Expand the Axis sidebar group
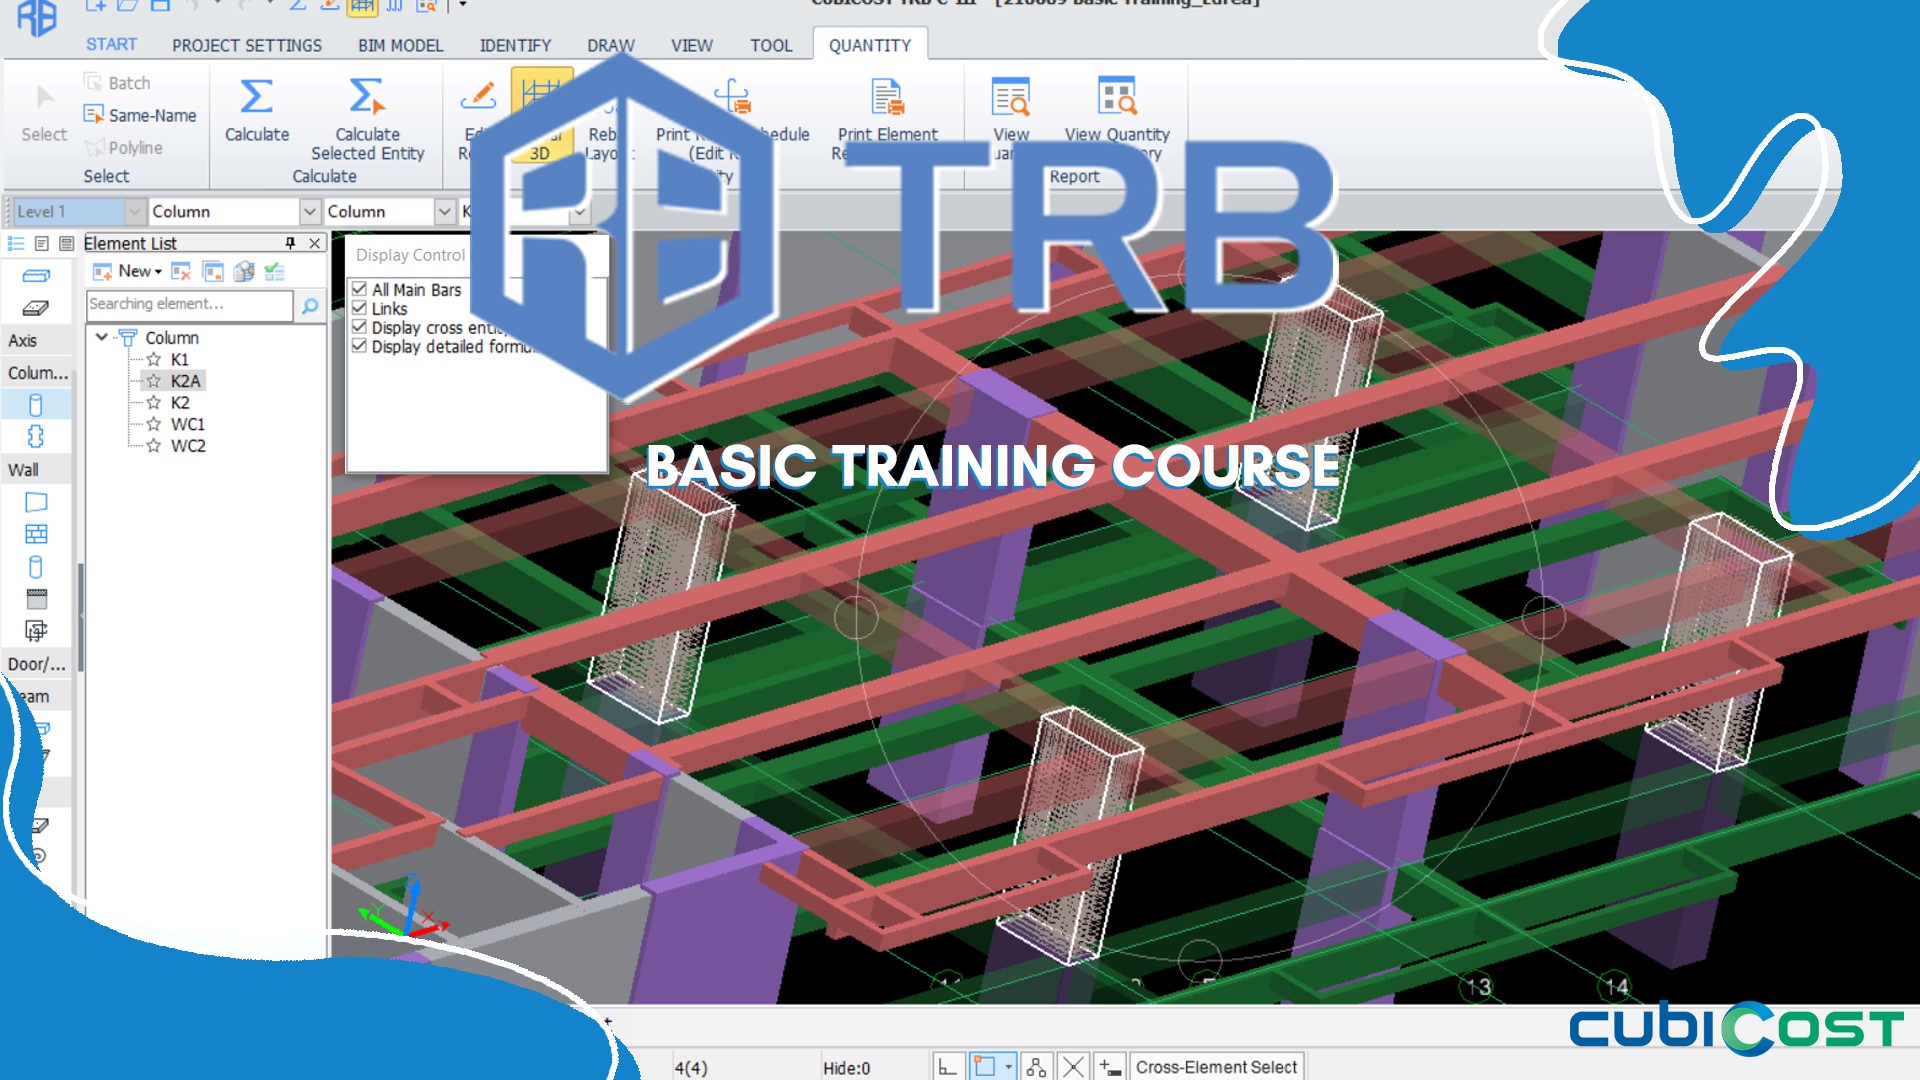This screenshot has width=1920, height=1080. pyautogui.click(x=36, y=340)
